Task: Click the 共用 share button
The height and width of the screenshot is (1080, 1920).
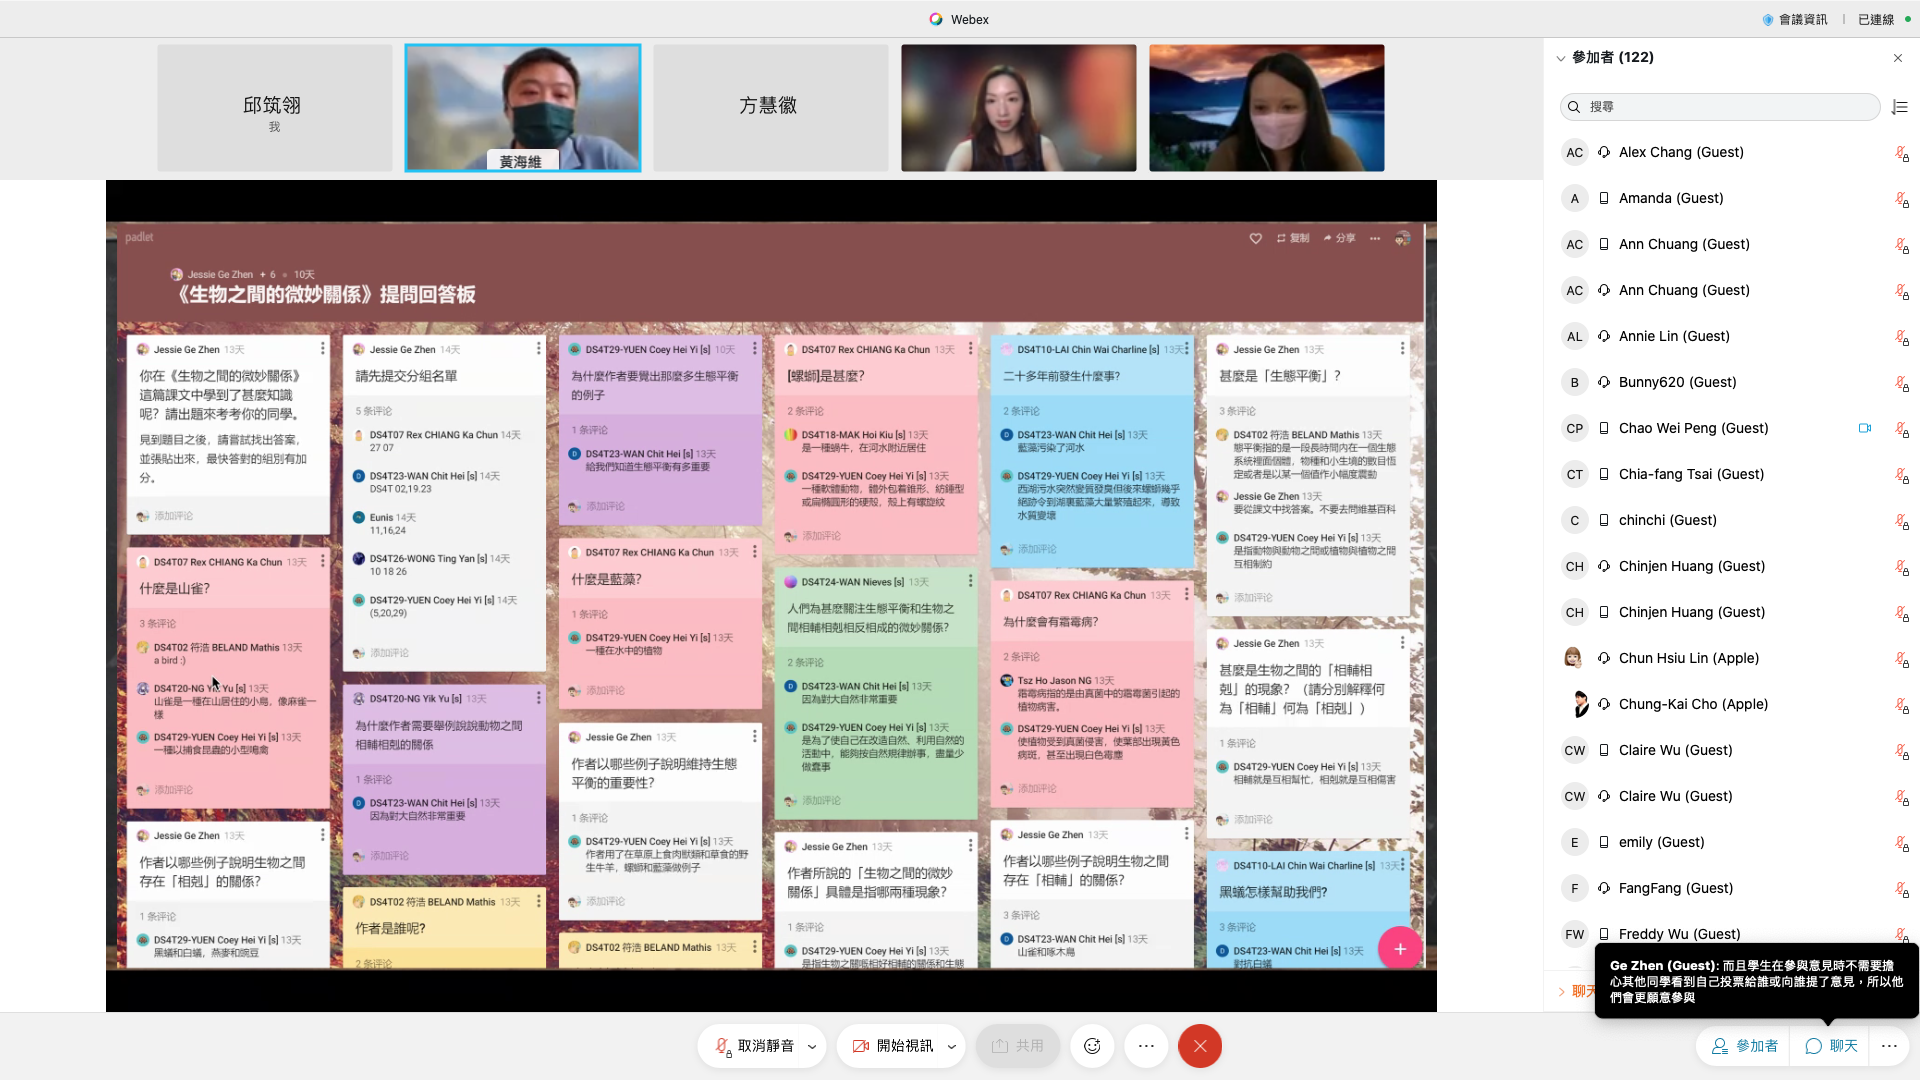Action: [x=1018, y=1046]
